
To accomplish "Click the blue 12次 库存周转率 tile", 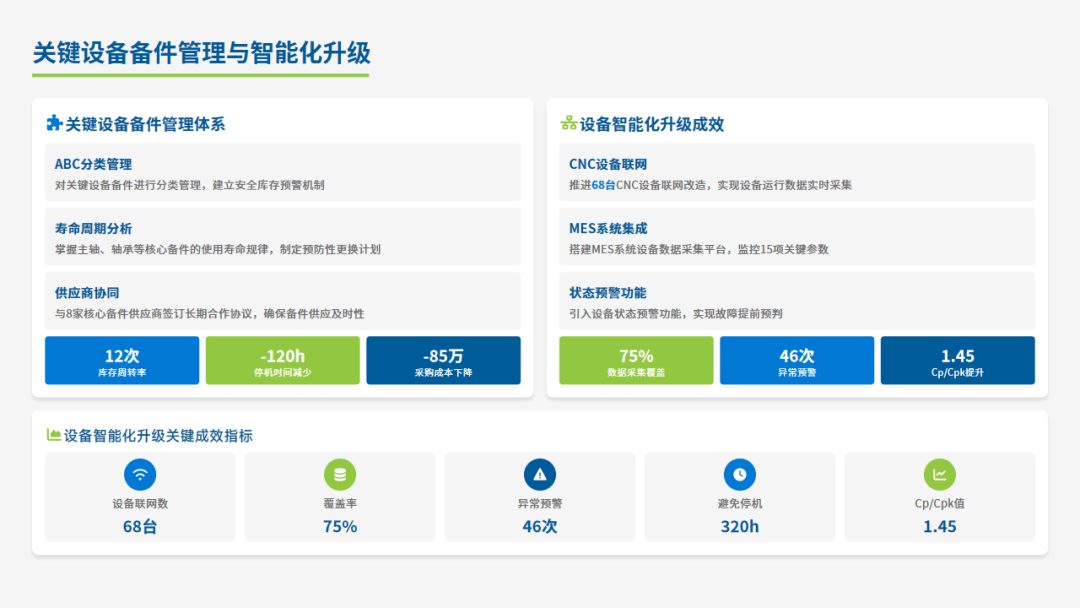I will click(x=122, y=361).
